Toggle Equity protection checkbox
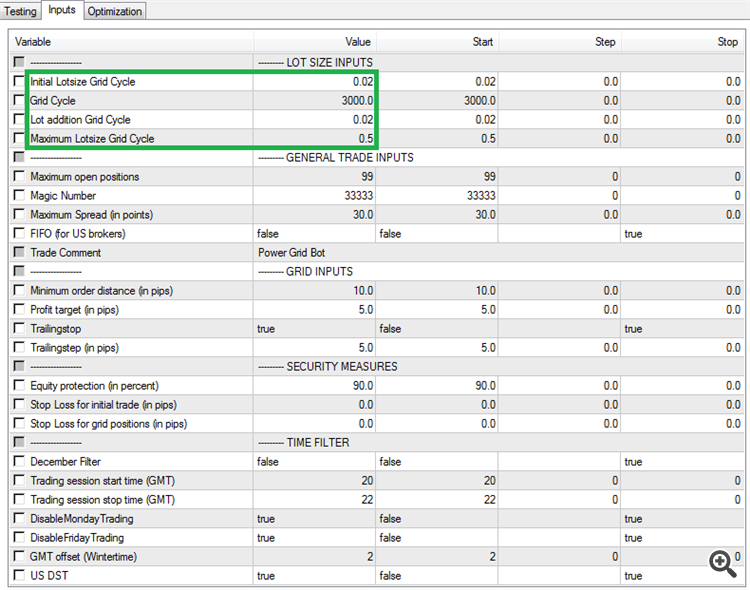The width and height of the screenshot is (750, 590). pos(19,385)
